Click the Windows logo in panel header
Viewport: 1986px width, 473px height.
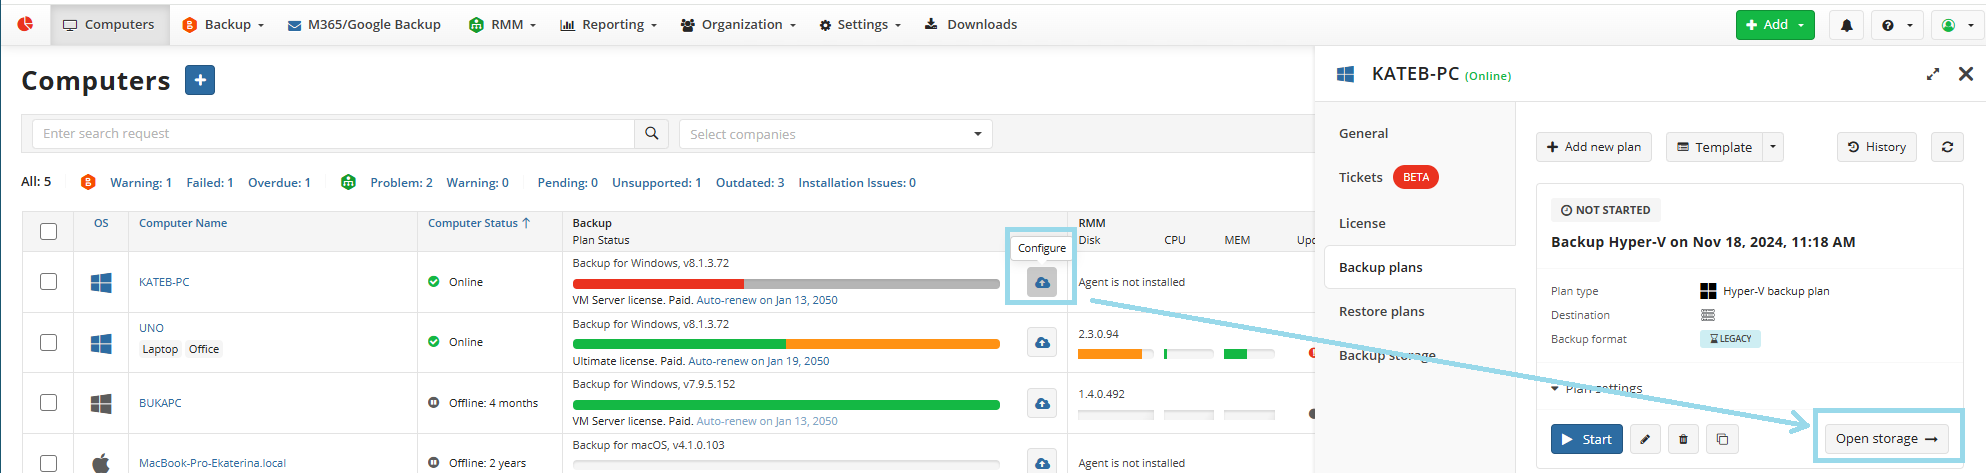point(1346,74)
